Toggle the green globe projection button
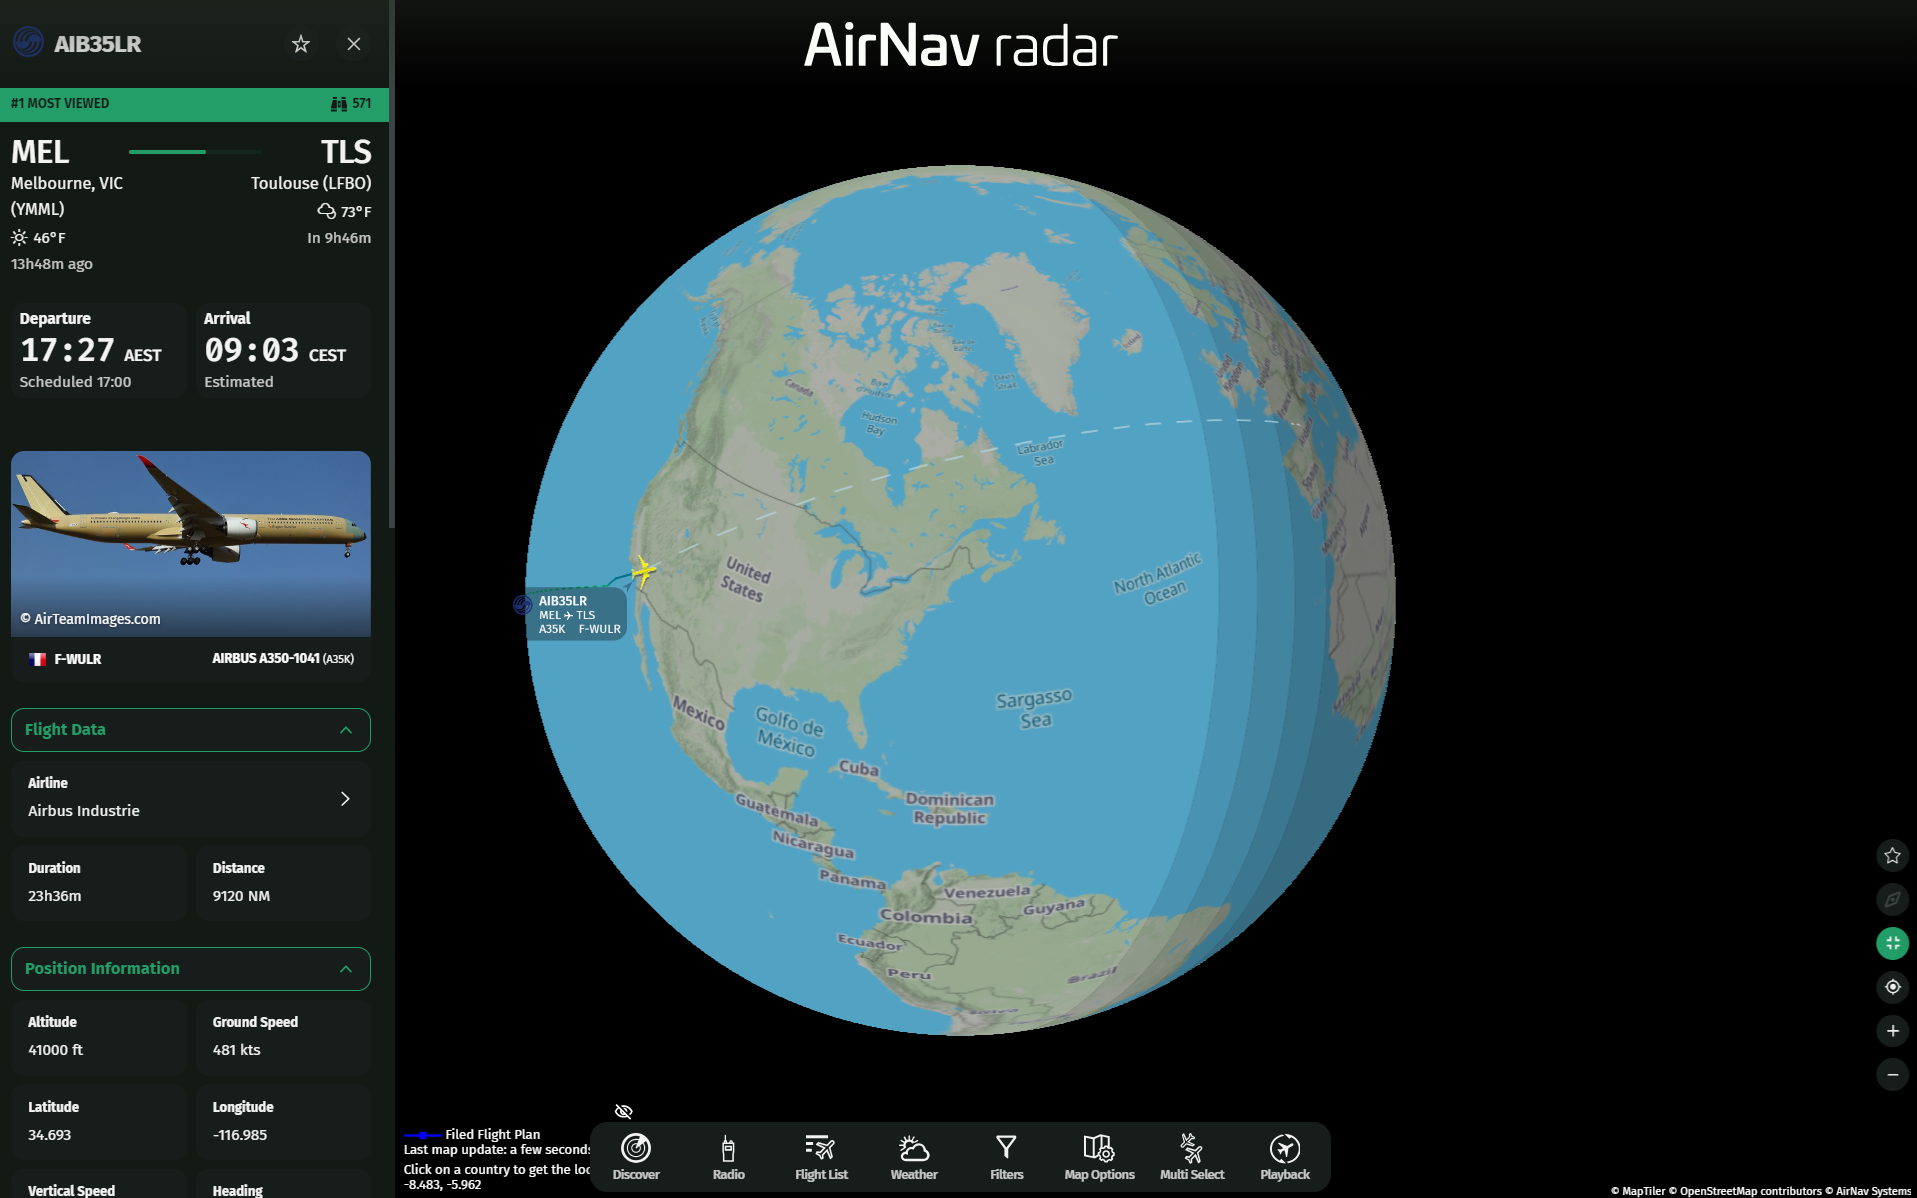 click(x=1892, y=943)
